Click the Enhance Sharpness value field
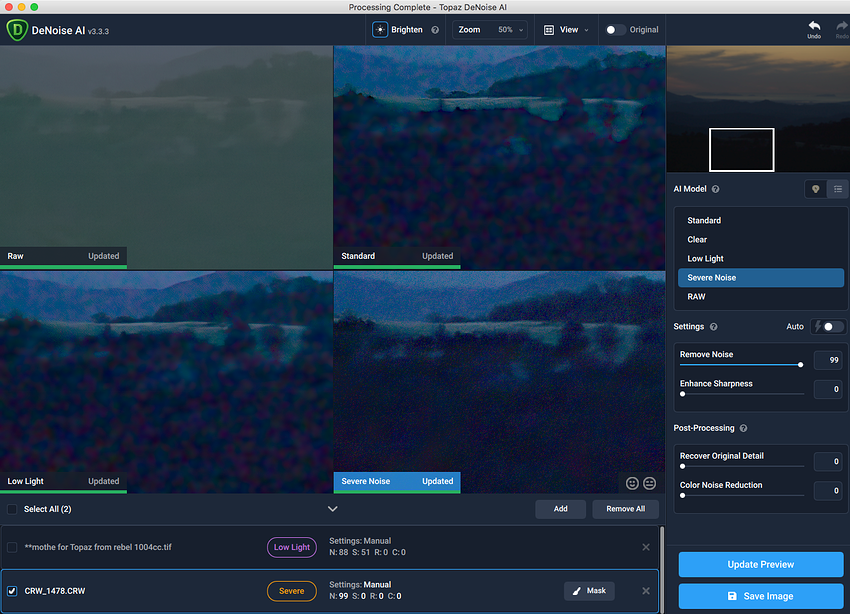This screenshot has height=614, width=850. [x=828, y=389]
